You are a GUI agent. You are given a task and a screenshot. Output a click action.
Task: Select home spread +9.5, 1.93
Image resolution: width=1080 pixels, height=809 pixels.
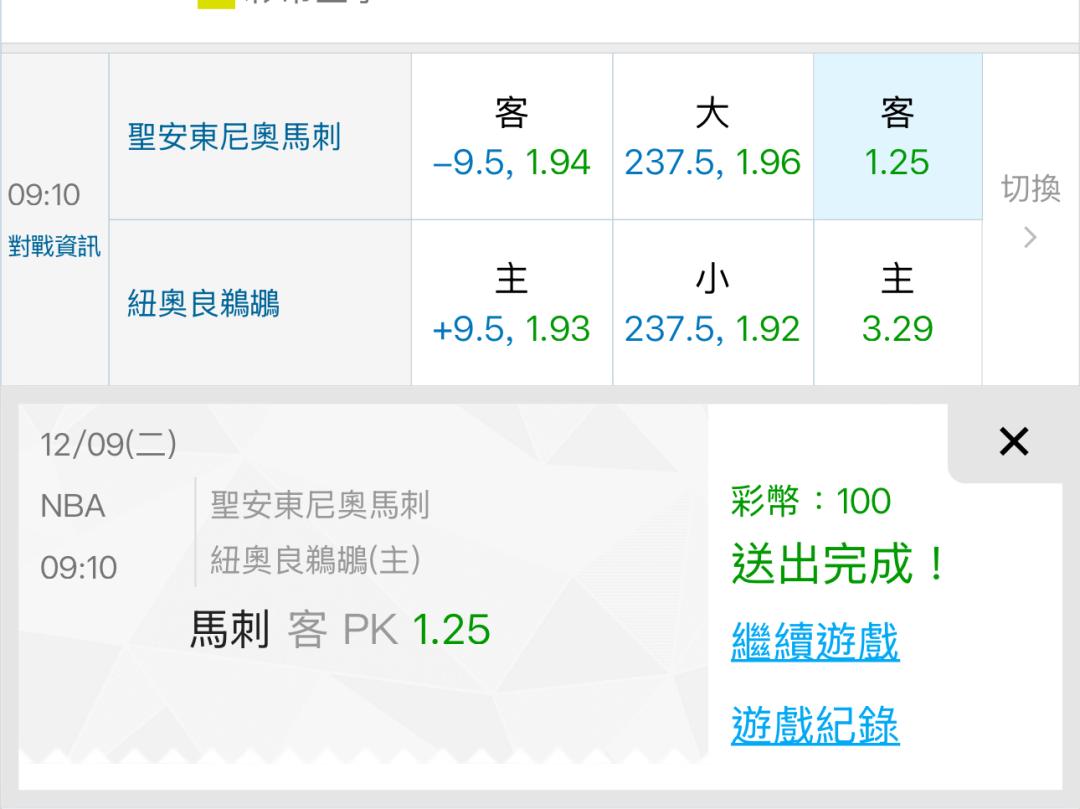tap(512, 303)
